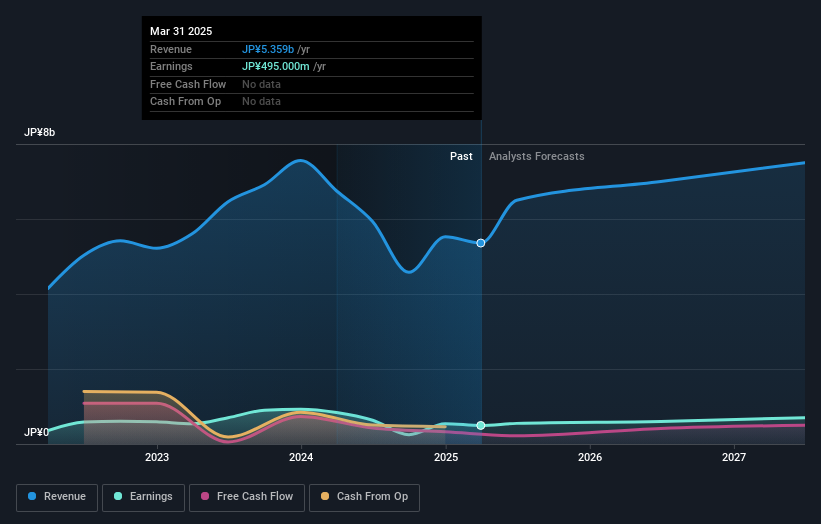Click the JP¥0 y-axis label

click(x=36, y=432)
